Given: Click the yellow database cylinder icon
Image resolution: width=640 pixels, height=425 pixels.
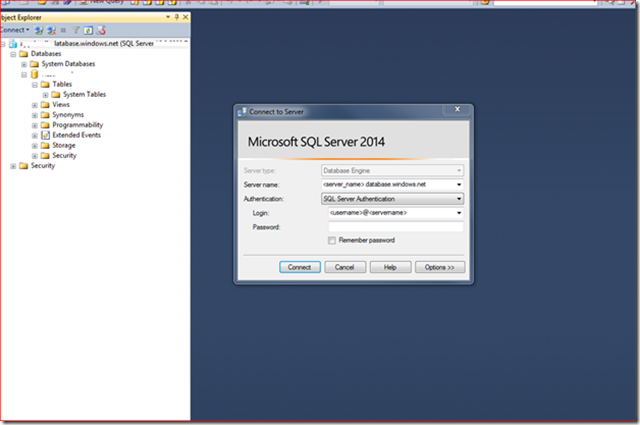Looking at the screenshot, I should click(35, 74).
